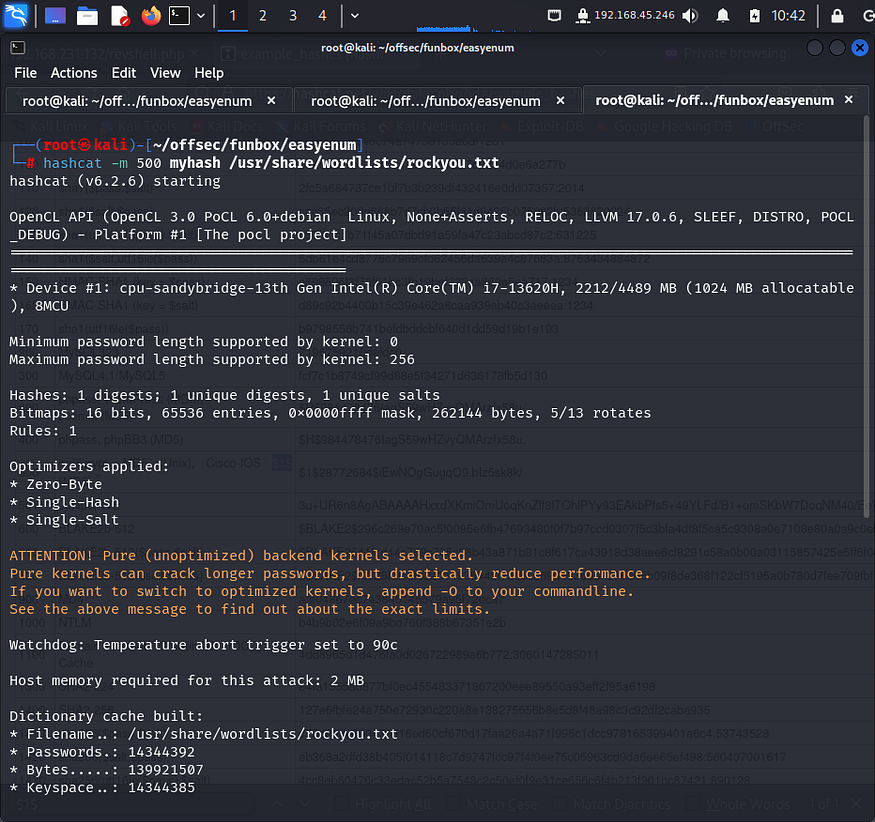Click the '* Zero-Byte' optimizer line
Viewport: 875px width, 822px height.
pos(56,484)
